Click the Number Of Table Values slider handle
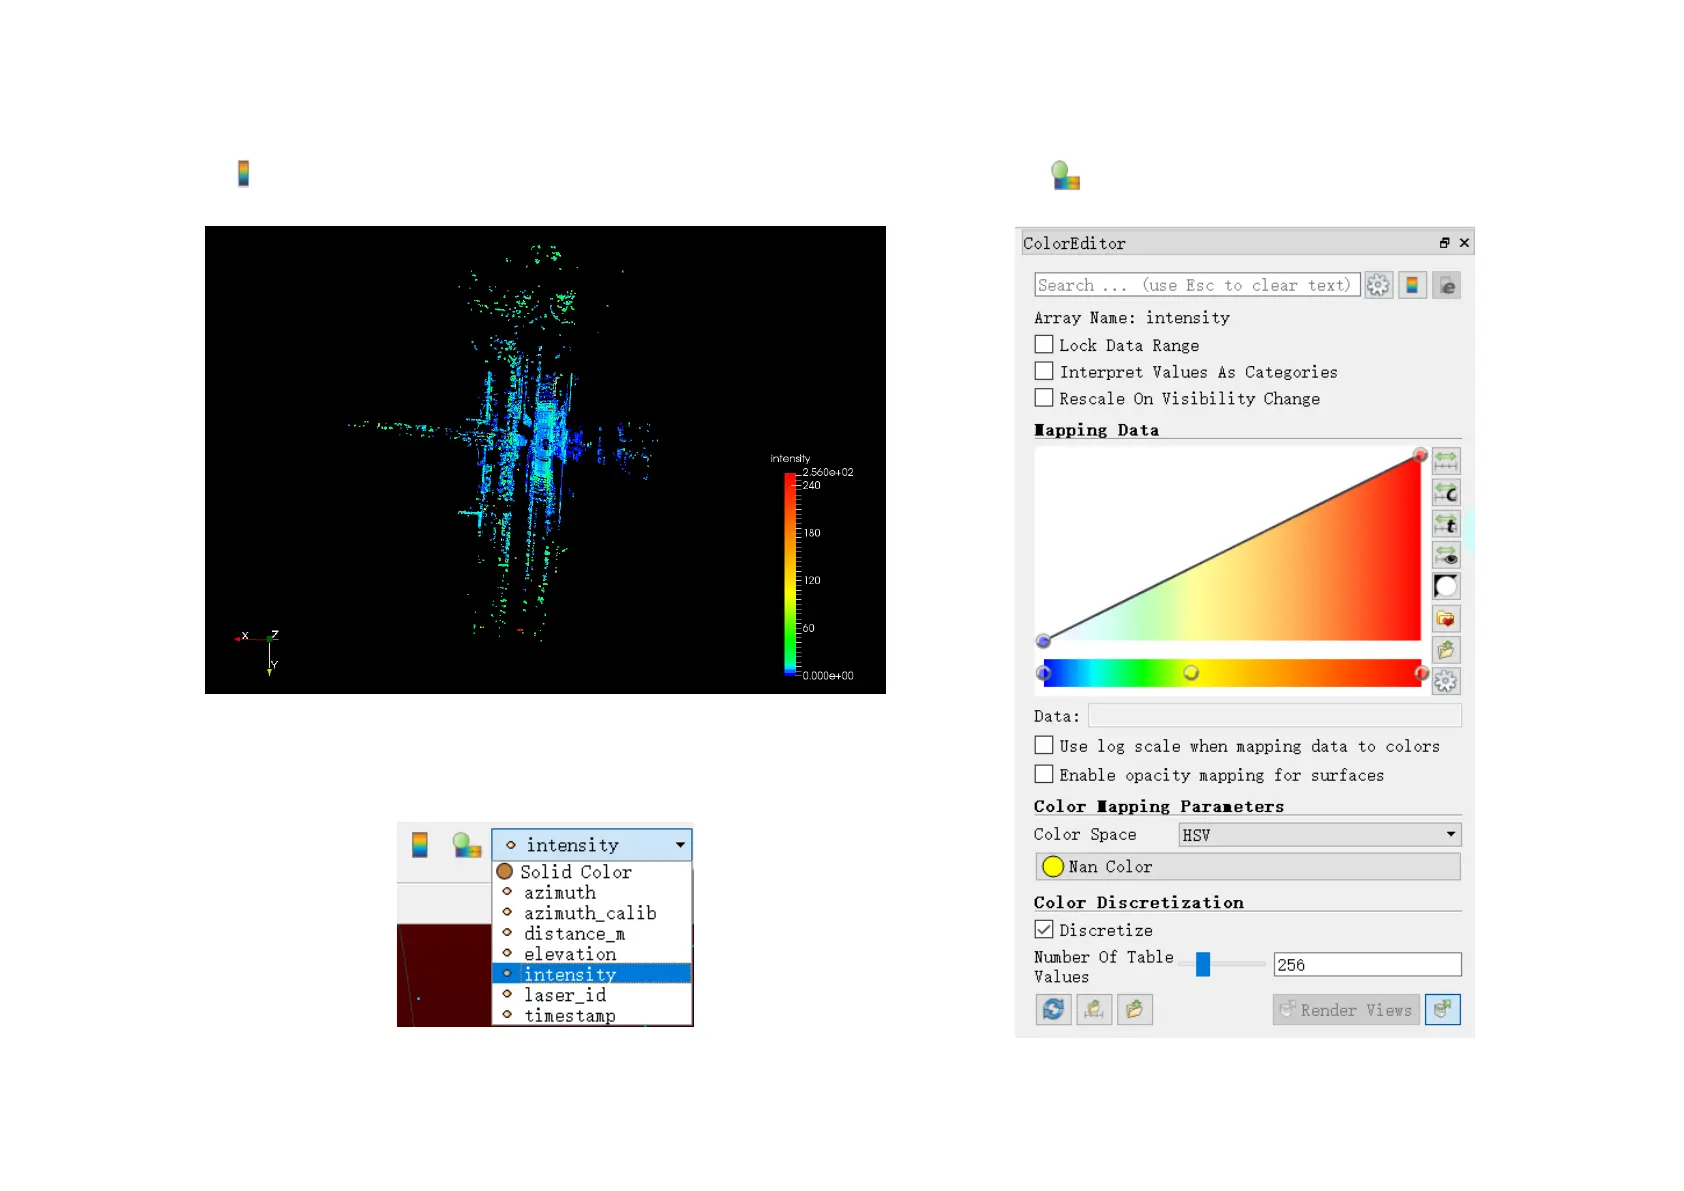The image size is (1684, 1191). [x=1203, y=964]
